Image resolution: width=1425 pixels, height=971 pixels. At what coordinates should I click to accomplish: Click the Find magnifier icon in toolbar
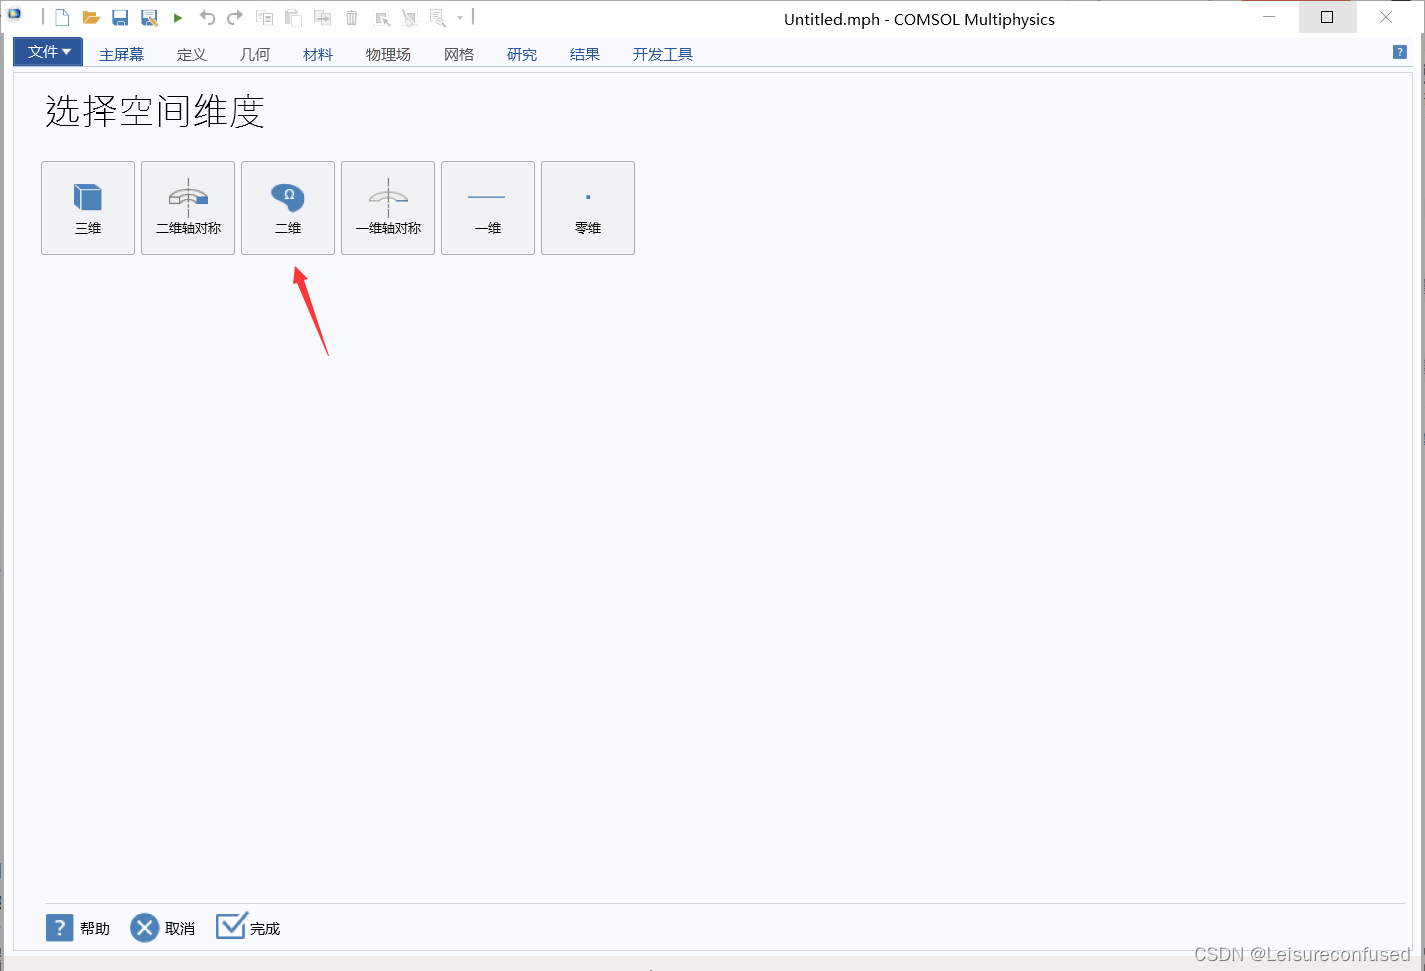click(438, 18)
